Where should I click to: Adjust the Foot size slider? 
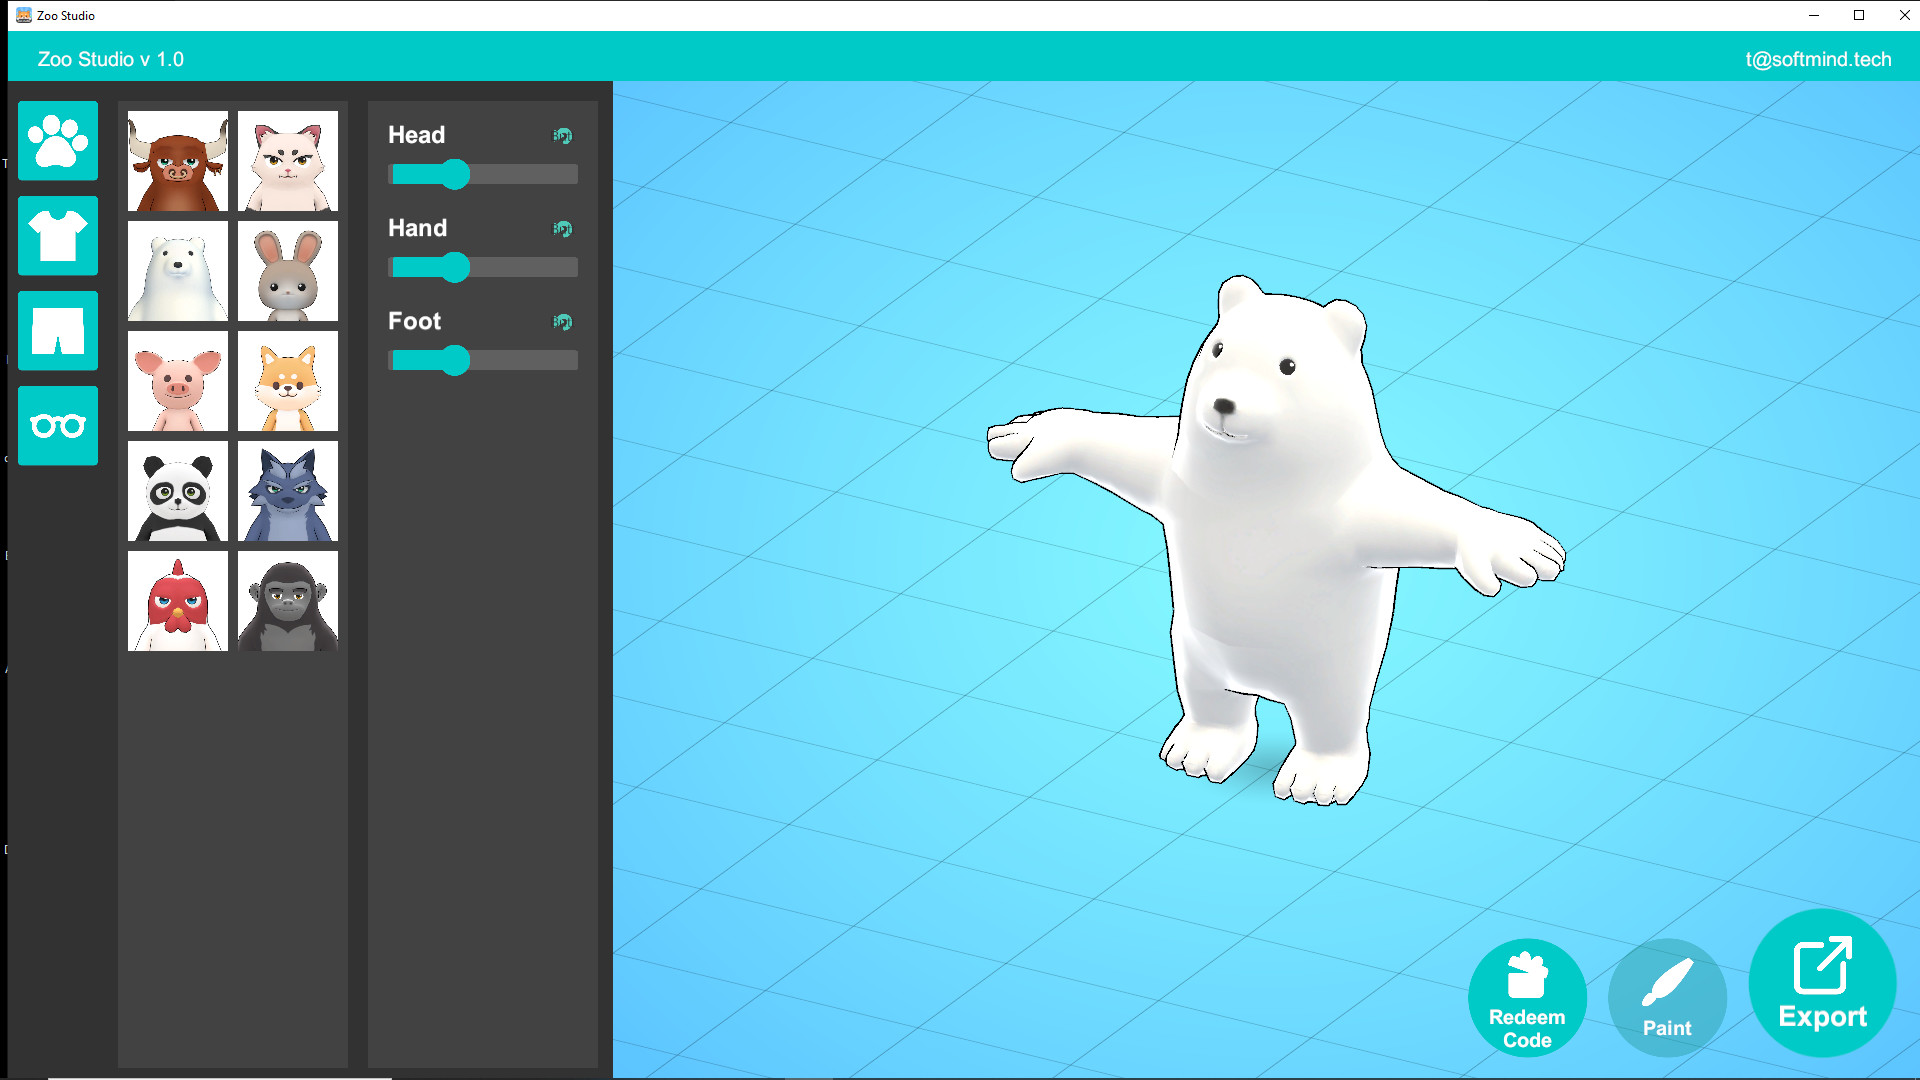point(455,360)
